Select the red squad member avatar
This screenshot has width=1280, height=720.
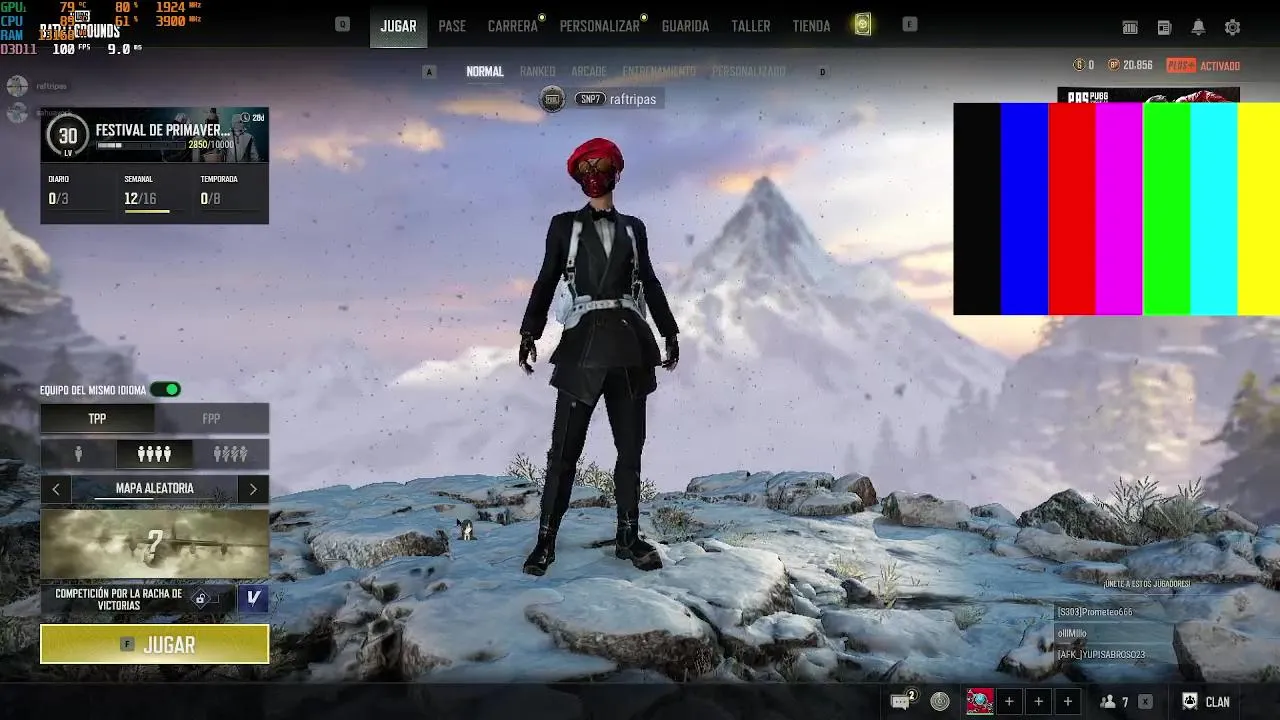click(979, 701)
